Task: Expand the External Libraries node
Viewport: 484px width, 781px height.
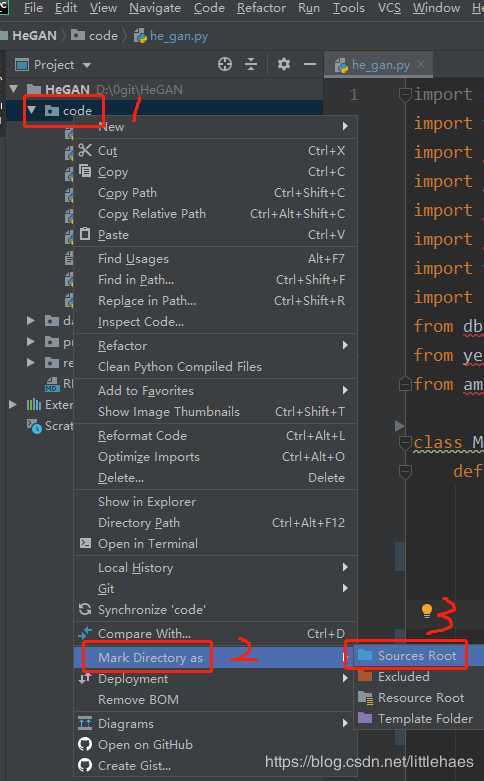Action: pyautogui.click(x=13, y=404)
